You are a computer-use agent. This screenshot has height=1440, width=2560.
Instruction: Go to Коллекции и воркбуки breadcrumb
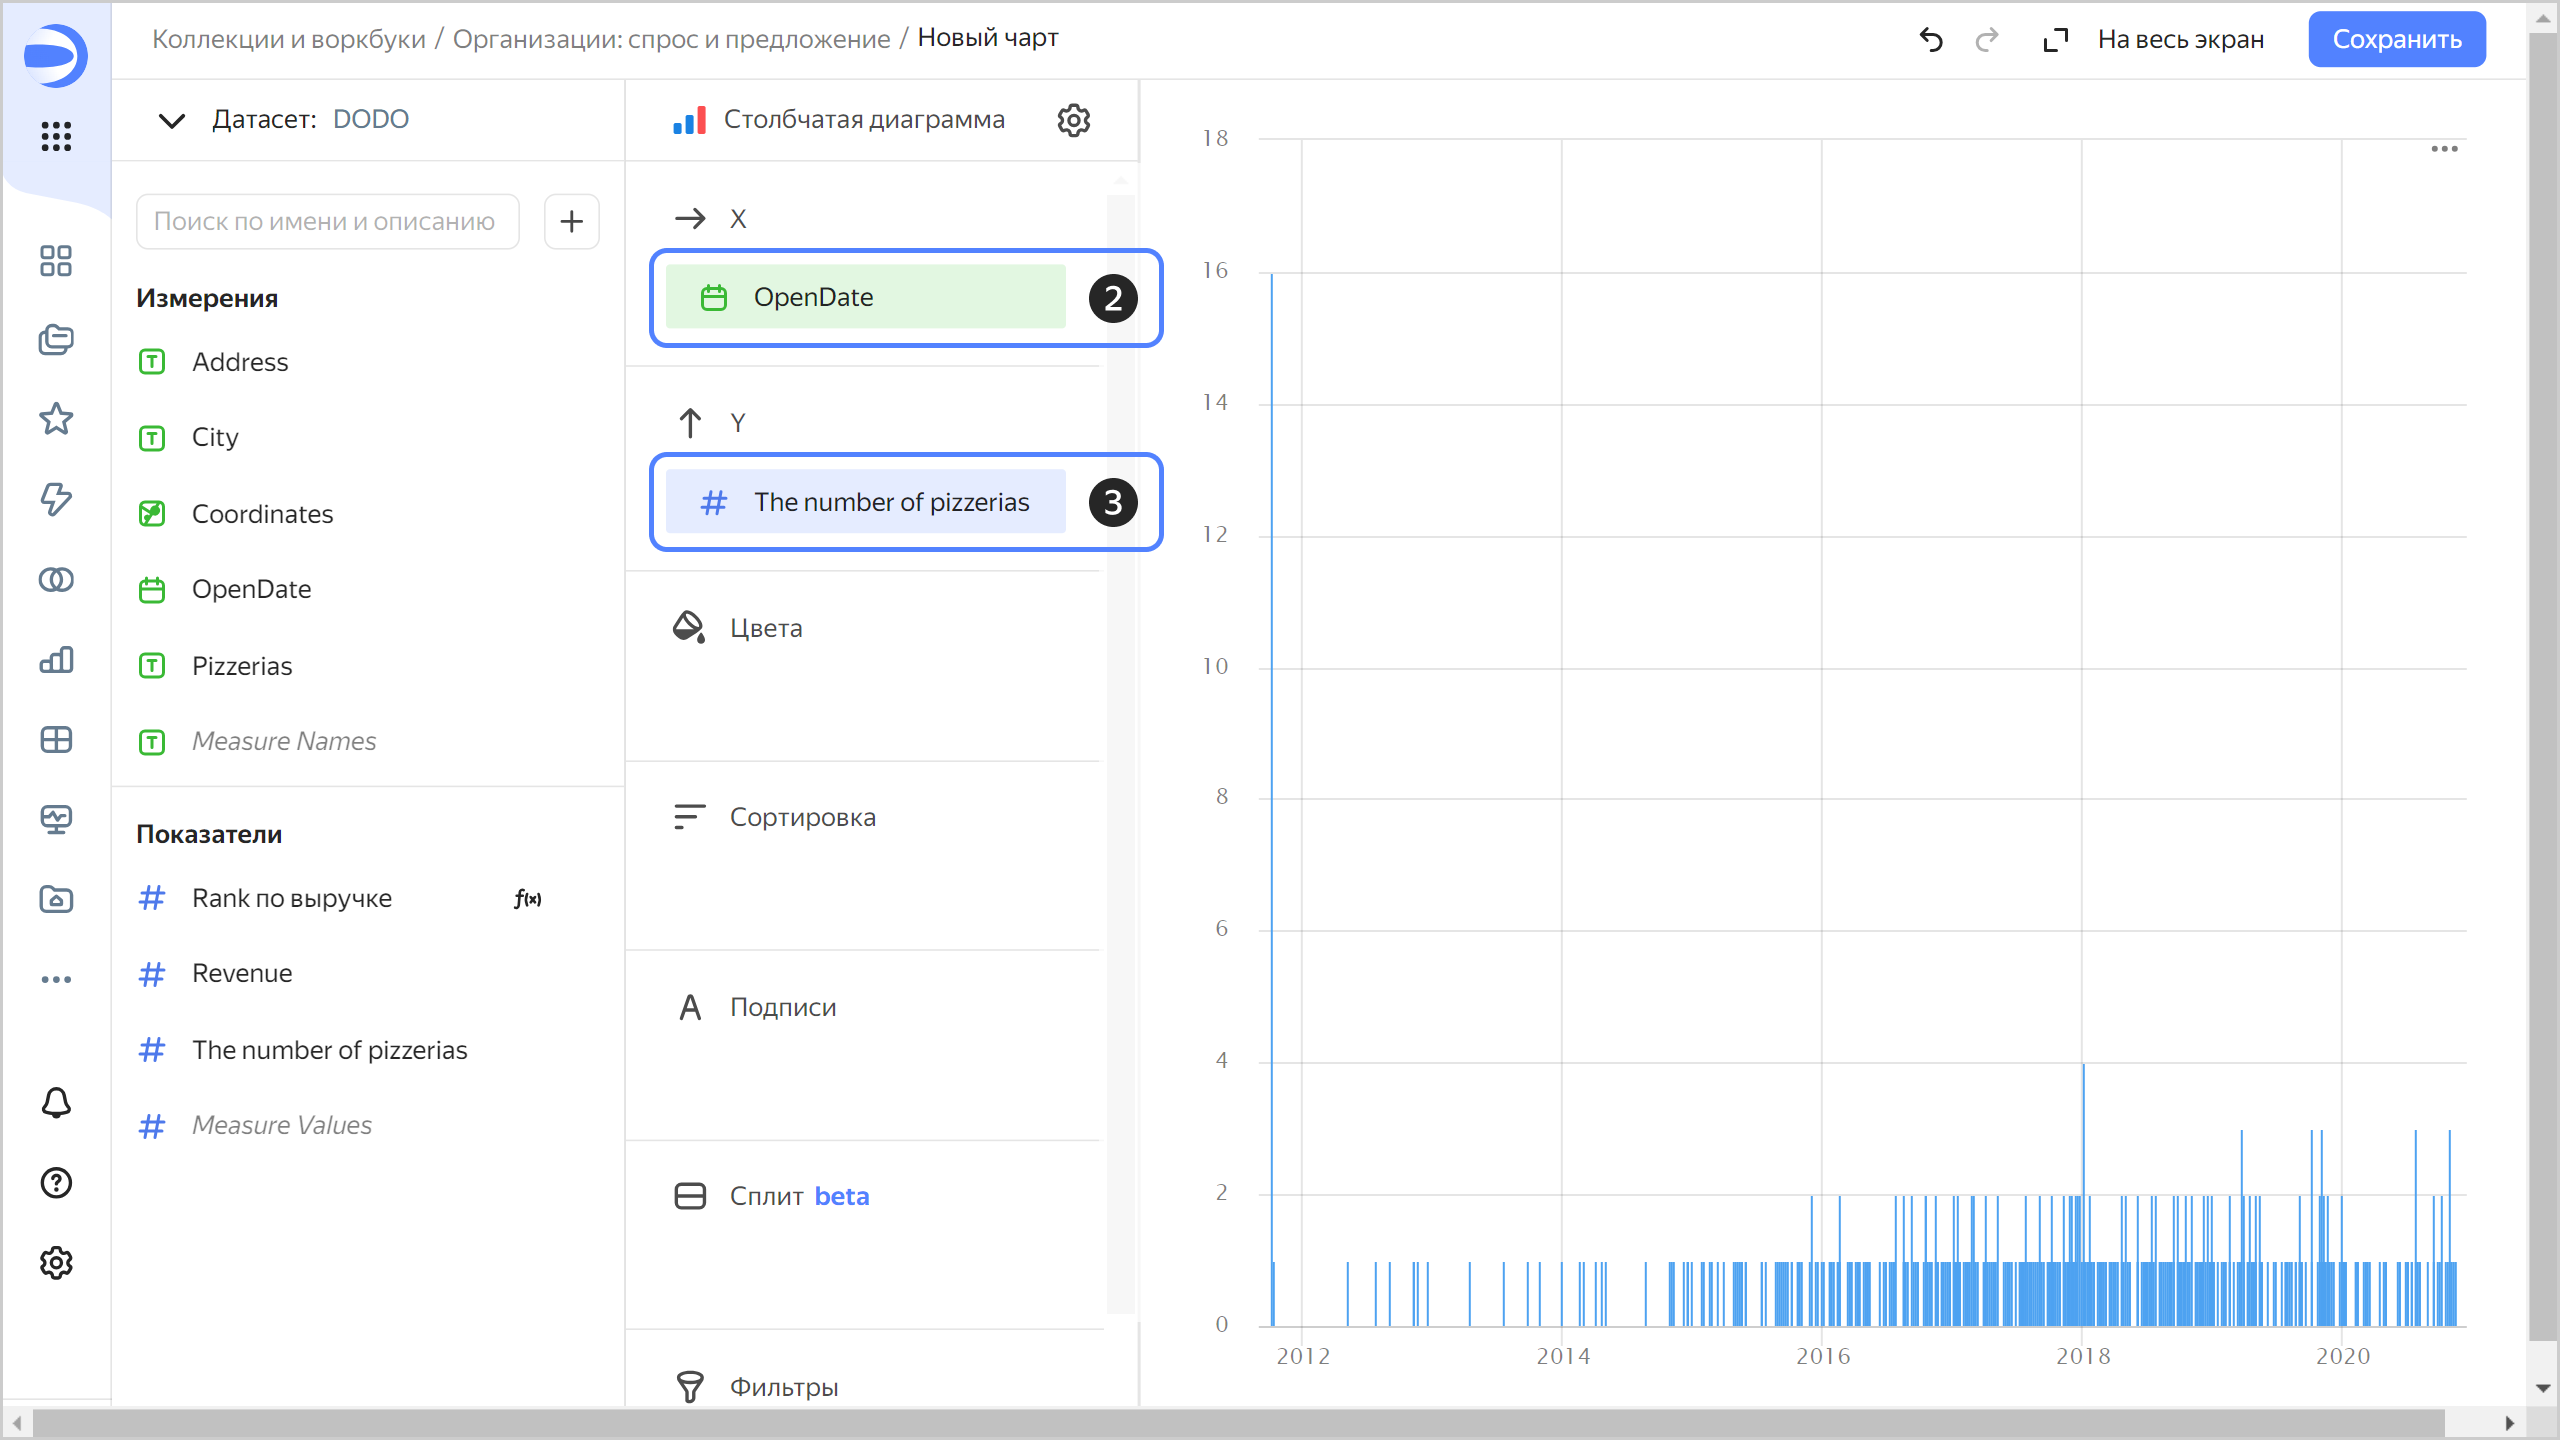tap(288, 39)
